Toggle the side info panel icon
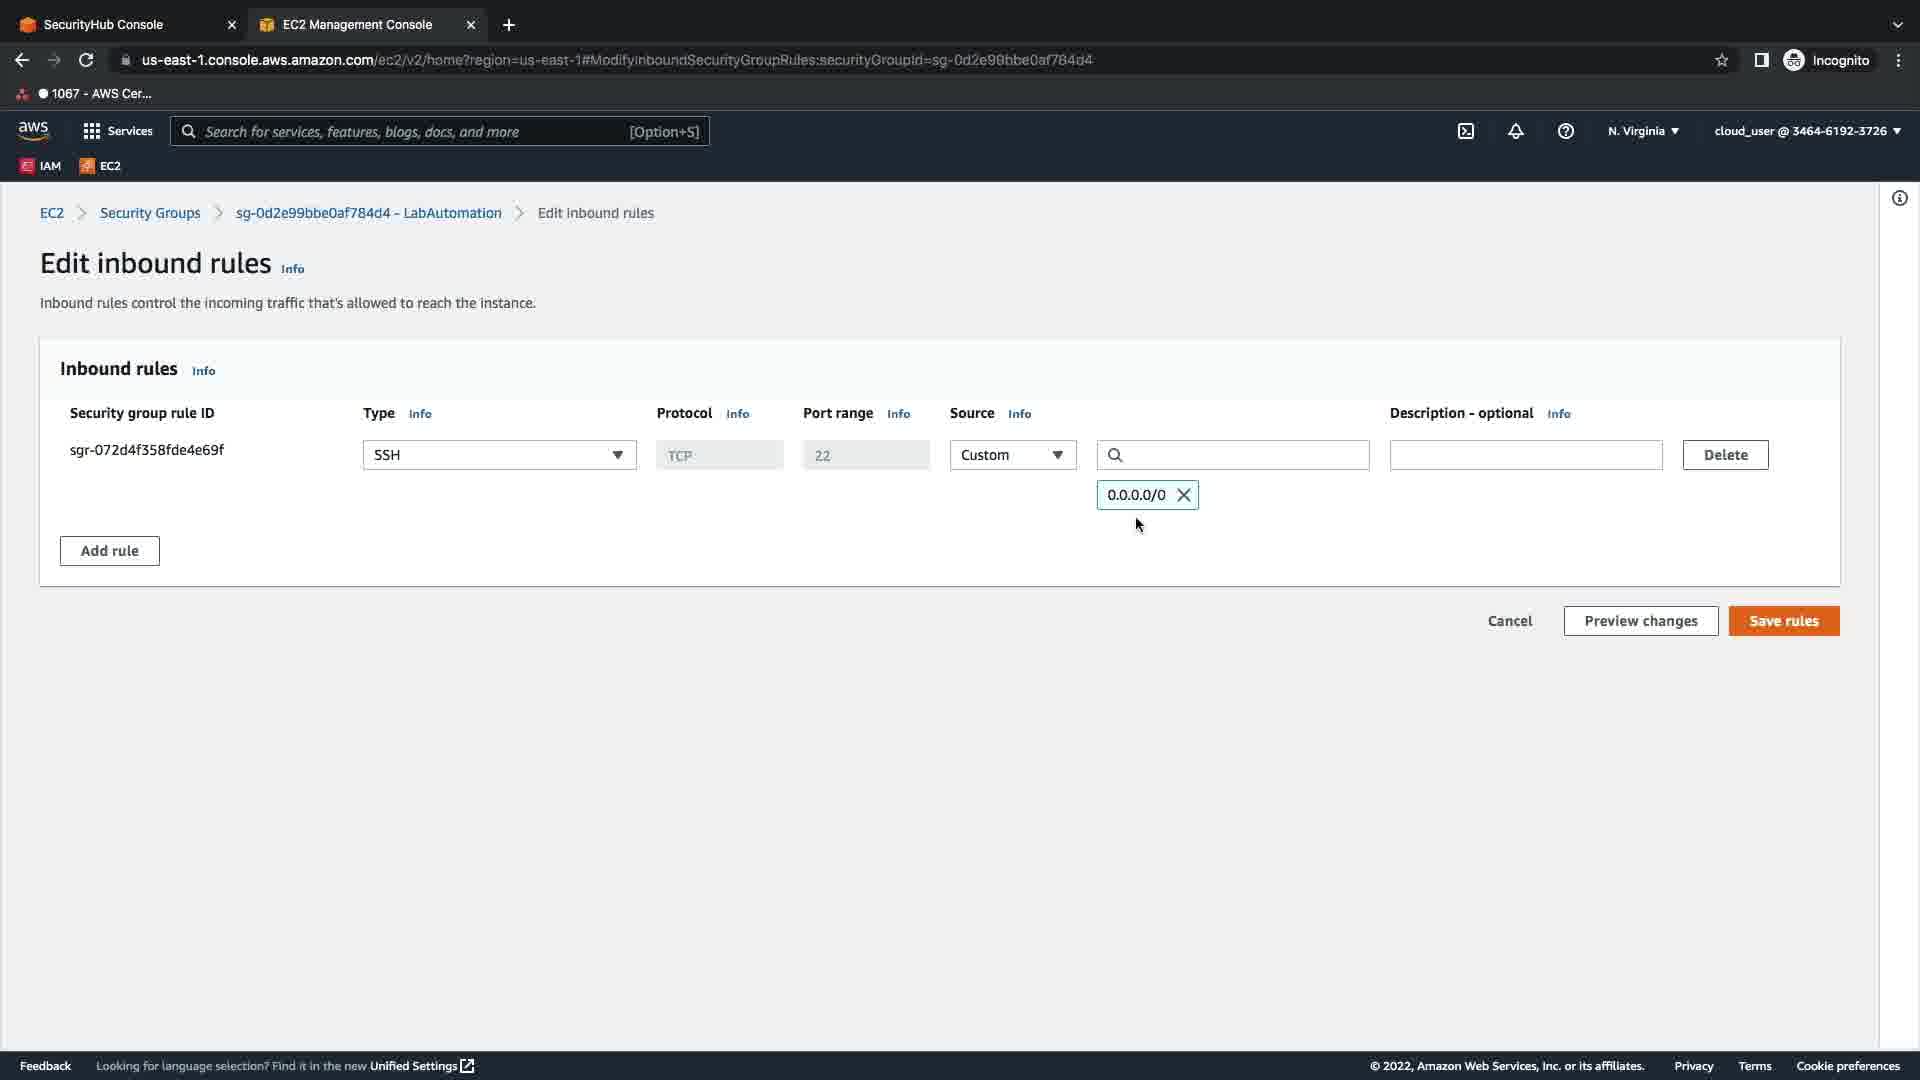Viewport: 1920px width, 1080px height. point(1899,198)
